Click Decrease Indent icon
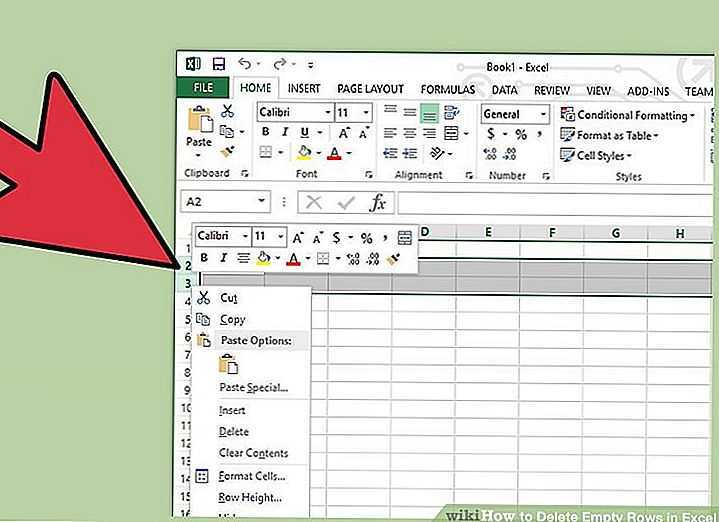This screenshot has height=522, width=719. pos(390,153)
